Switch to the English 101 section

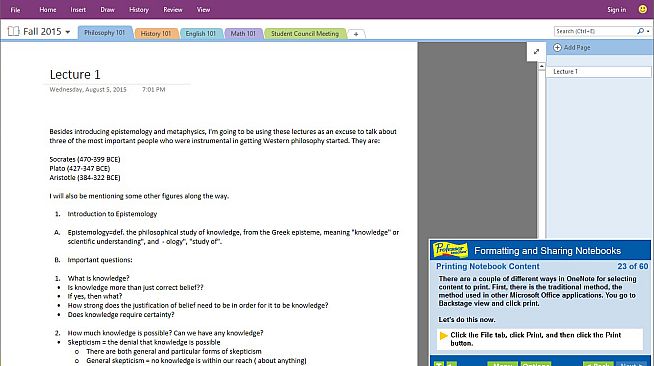pyautogui.click(x=201, y=33)
